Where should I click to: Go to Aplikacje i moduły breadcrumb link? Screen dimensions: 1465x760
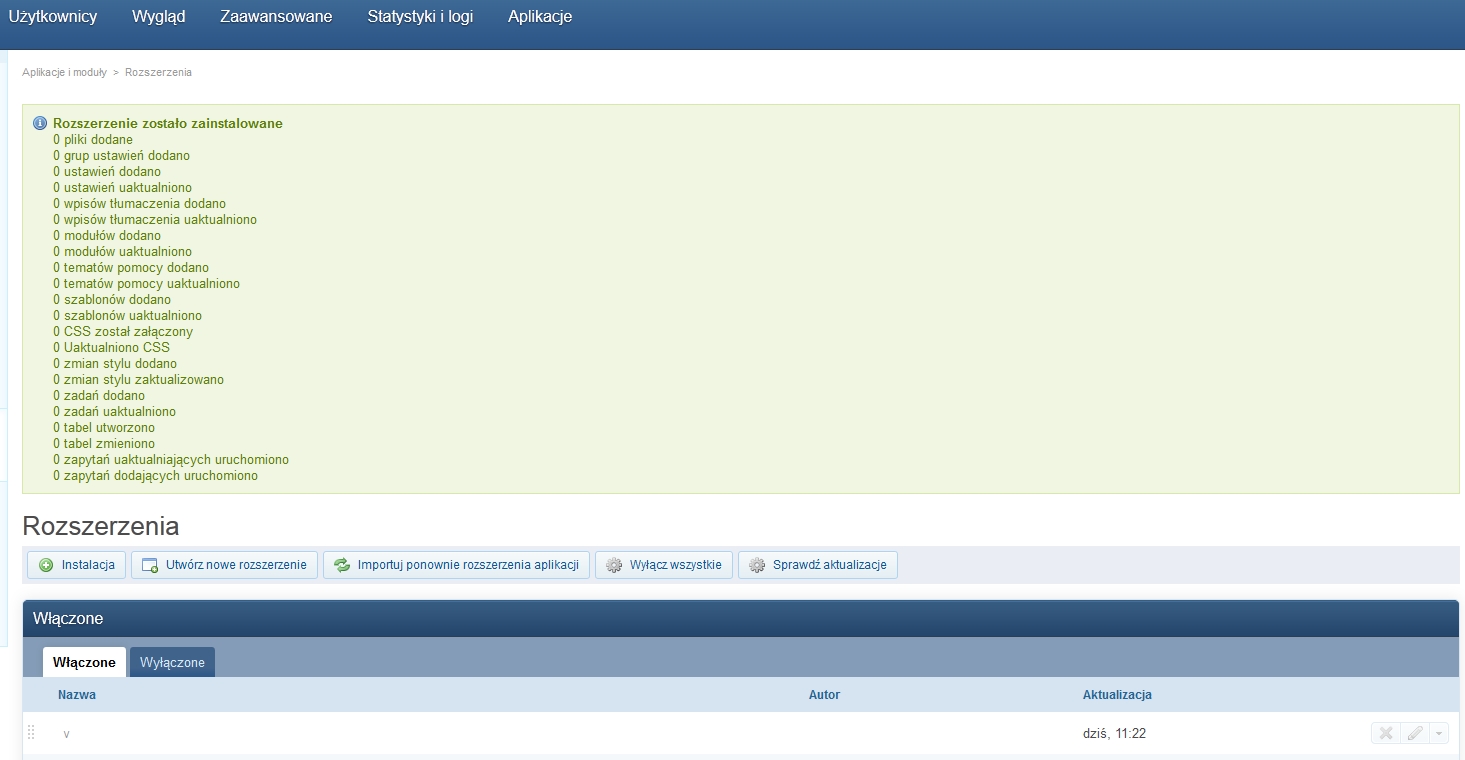click(64, 73)
